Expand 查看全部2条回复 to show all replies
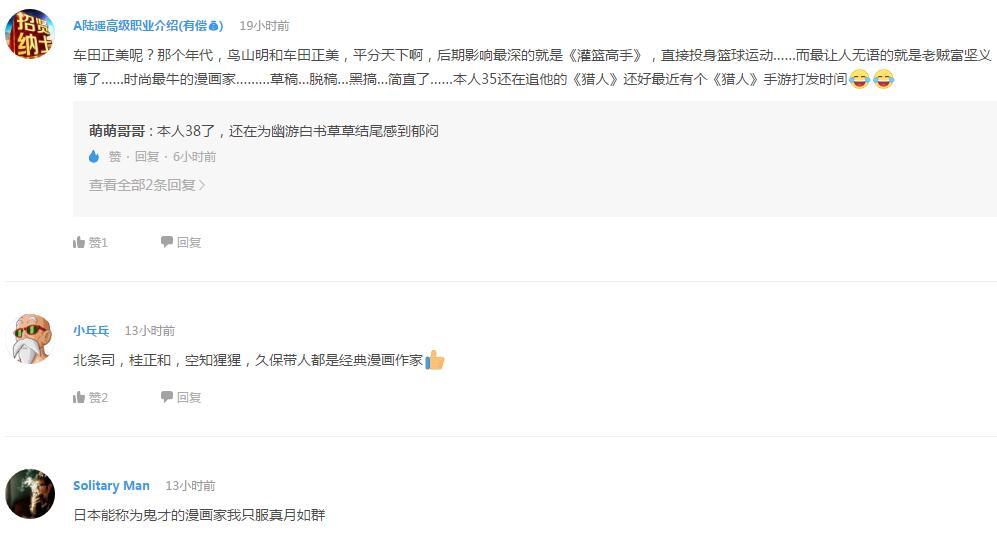The width and height of the screenshot is (997, 534). 147,185
